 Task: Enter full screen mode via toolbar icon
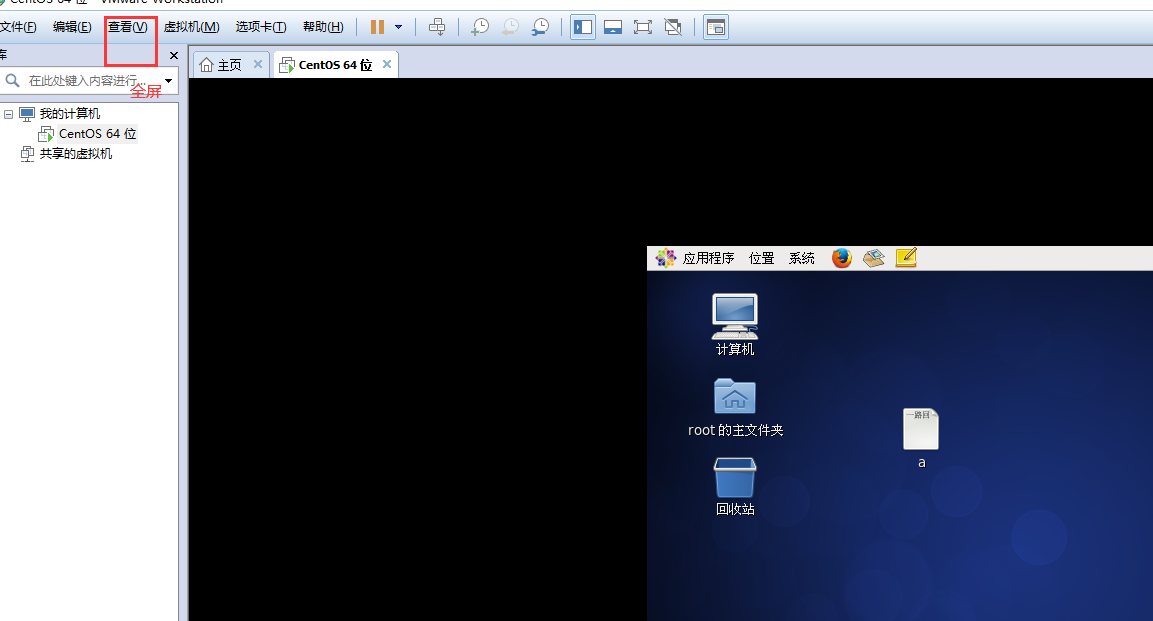(643, 27)
